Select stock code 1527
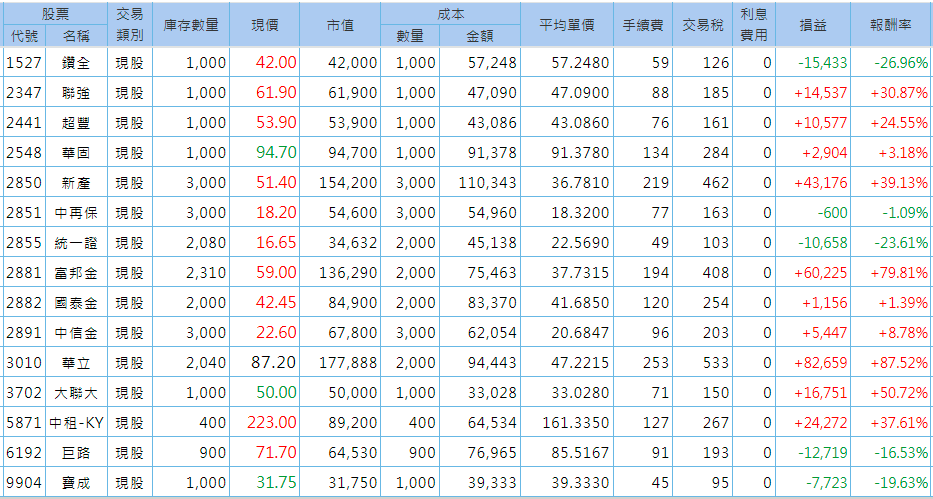 [x=24, y=62]
